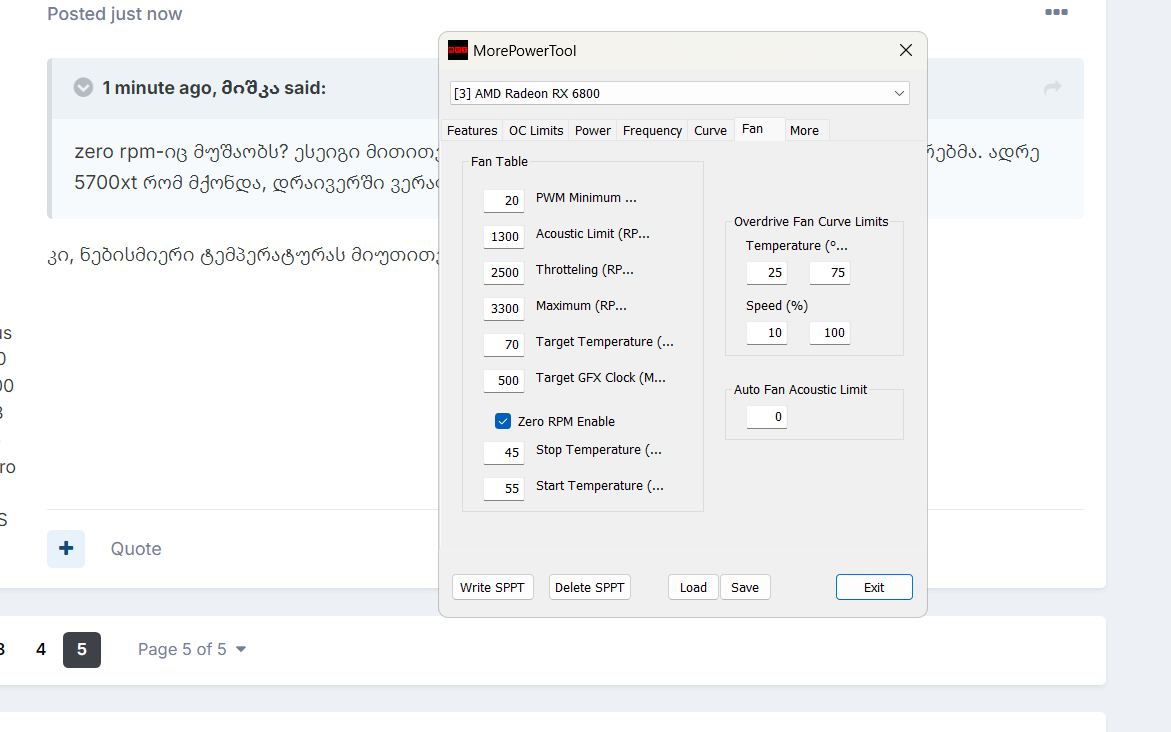This screenshot has height=732, width=1171.
Task: Go to page 4 in pagination
Action: pyautogui.click(x=41, y=650)
